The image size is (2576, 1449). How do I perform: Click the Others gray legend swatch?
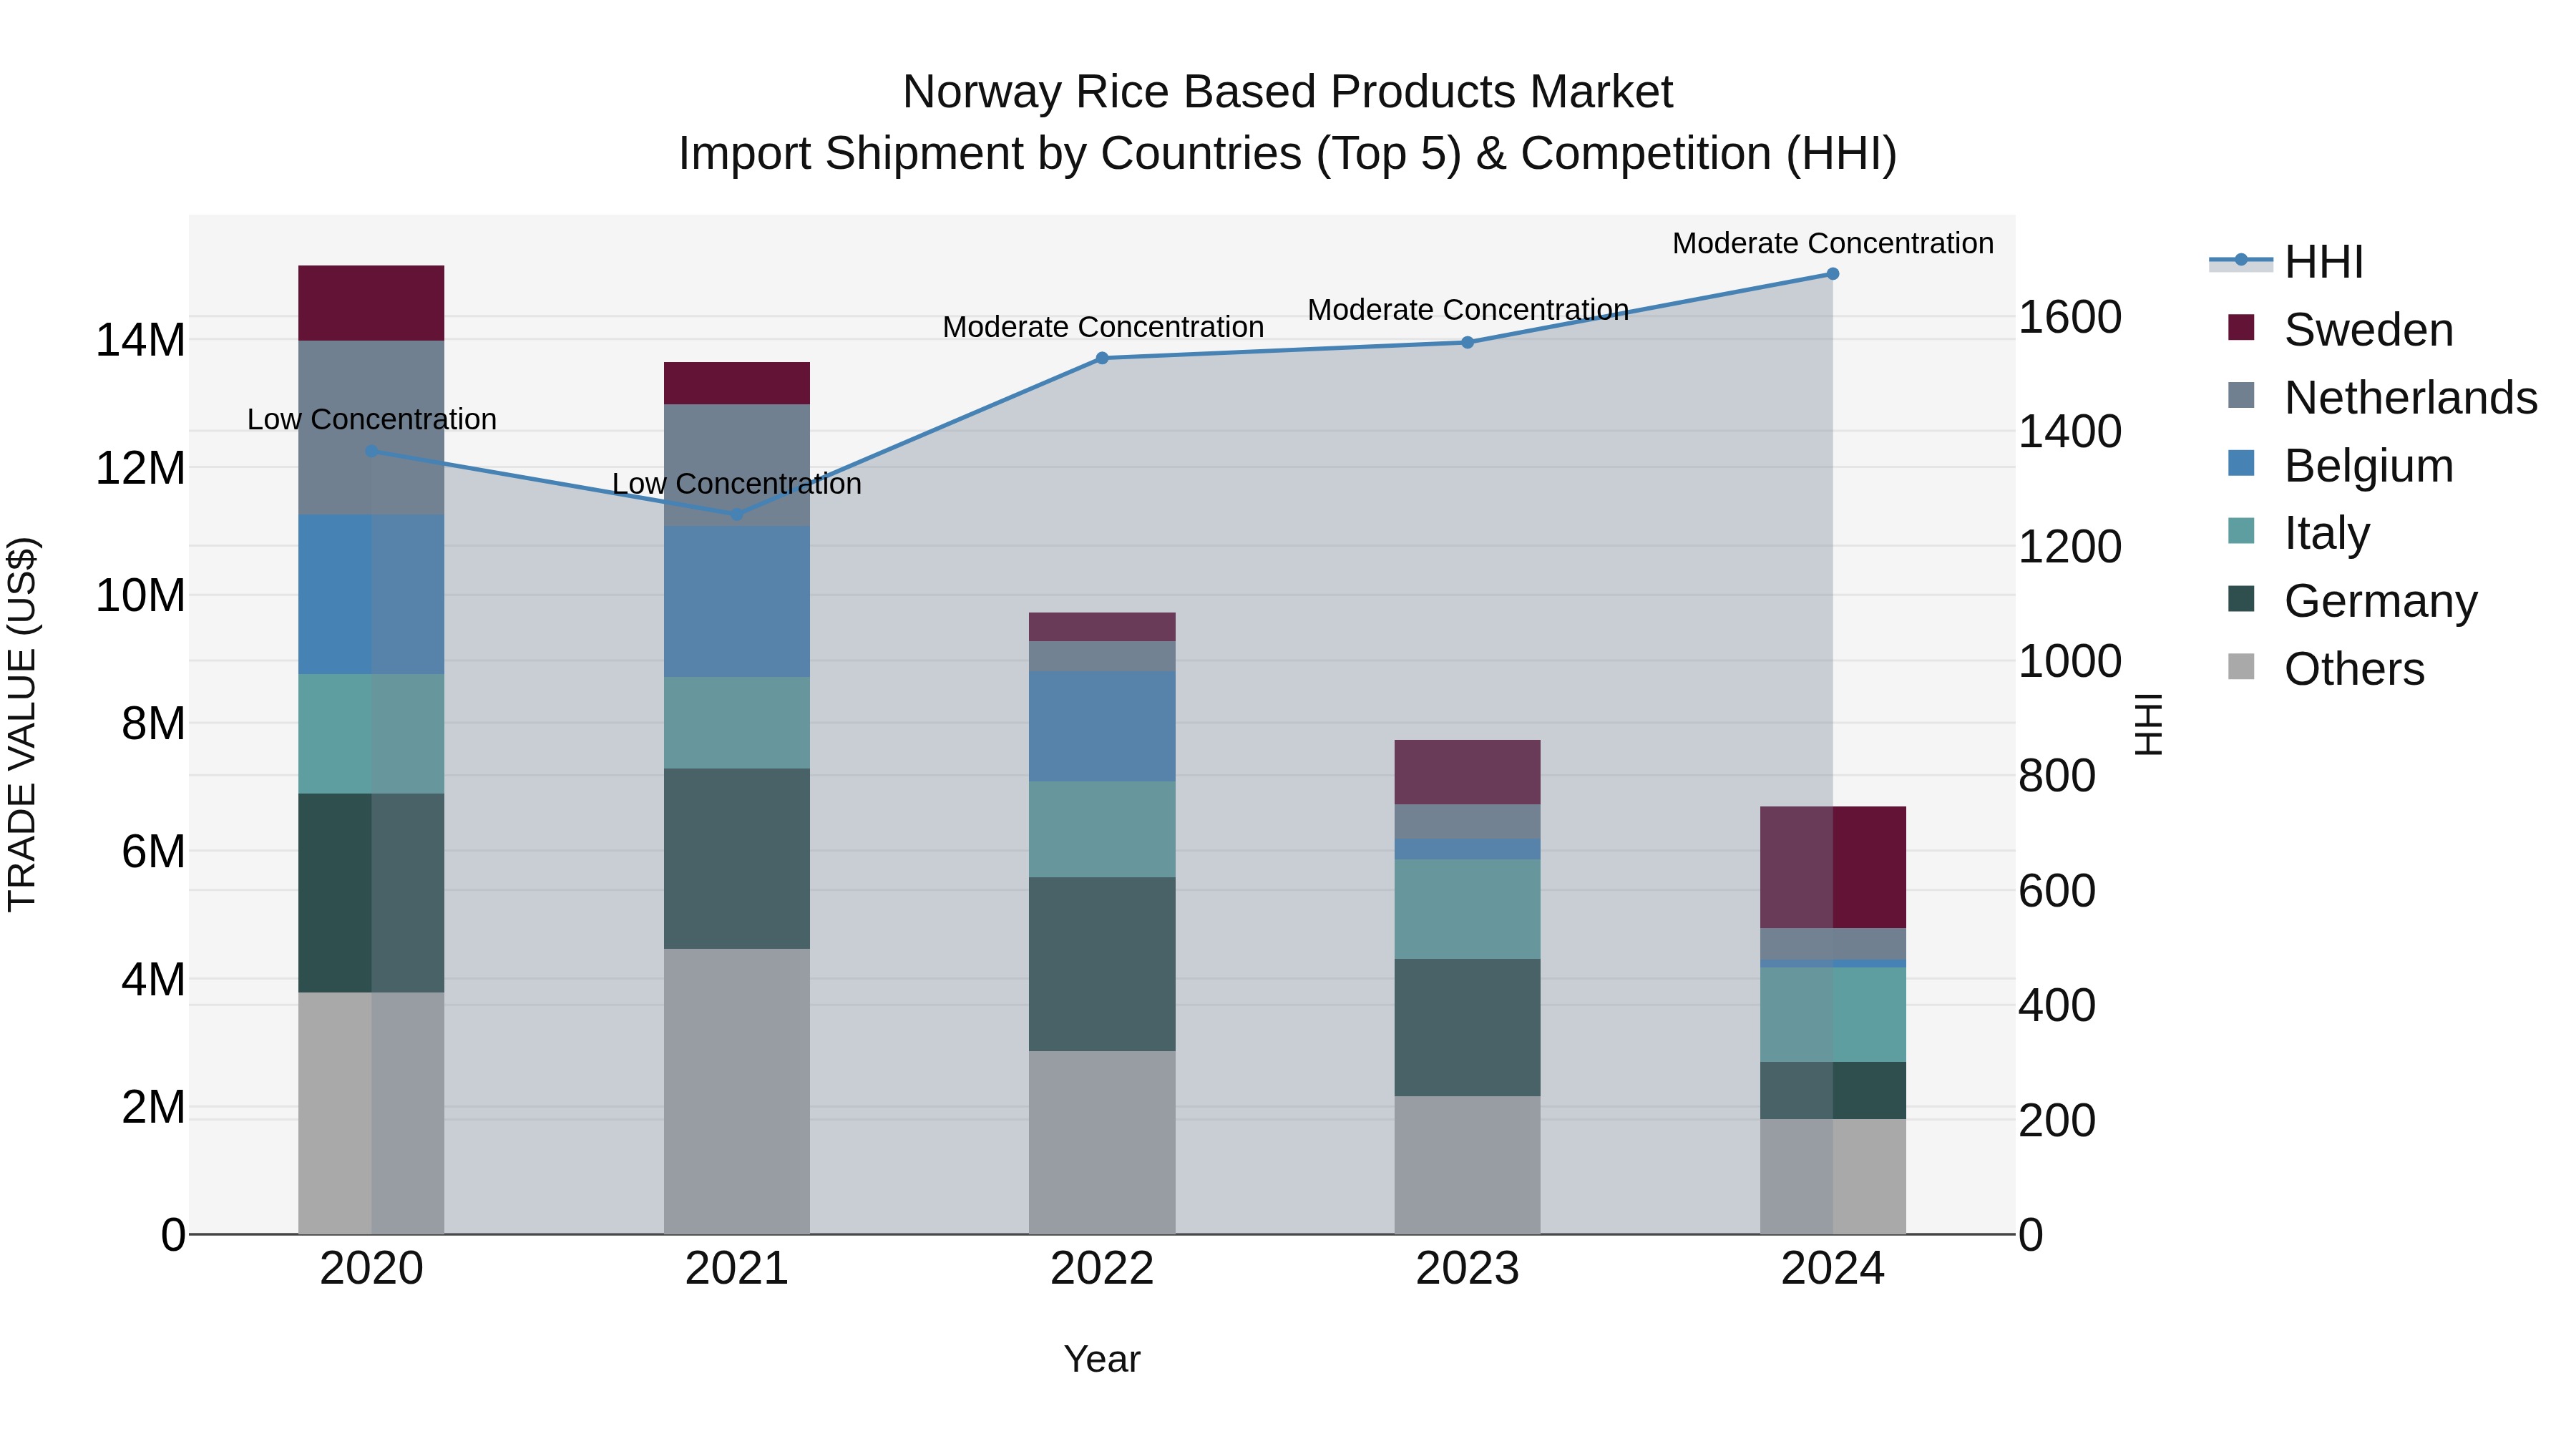tap(2242, 667)
